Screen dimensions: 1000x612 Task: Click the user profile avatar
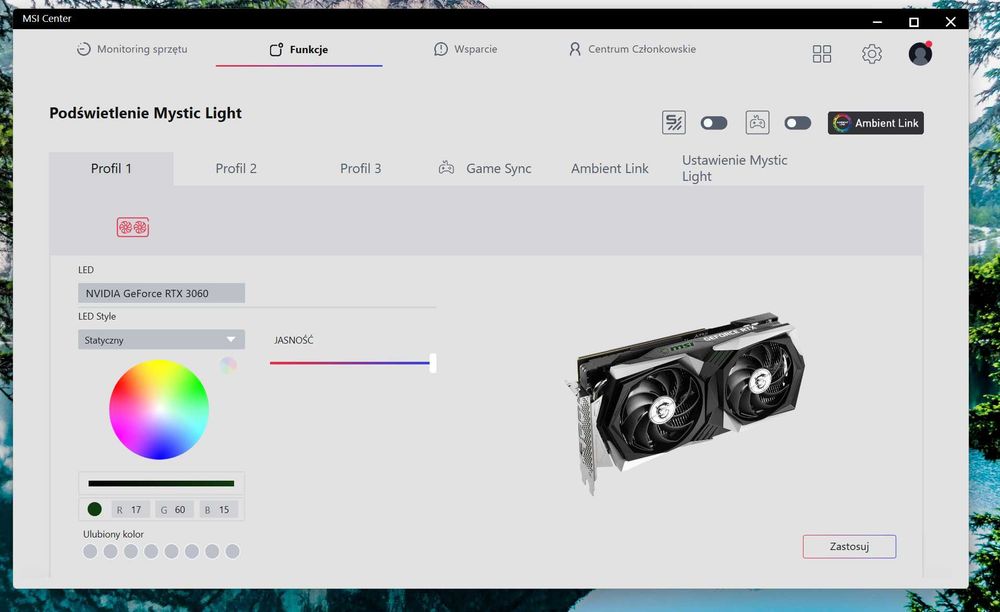coord(920,54)
